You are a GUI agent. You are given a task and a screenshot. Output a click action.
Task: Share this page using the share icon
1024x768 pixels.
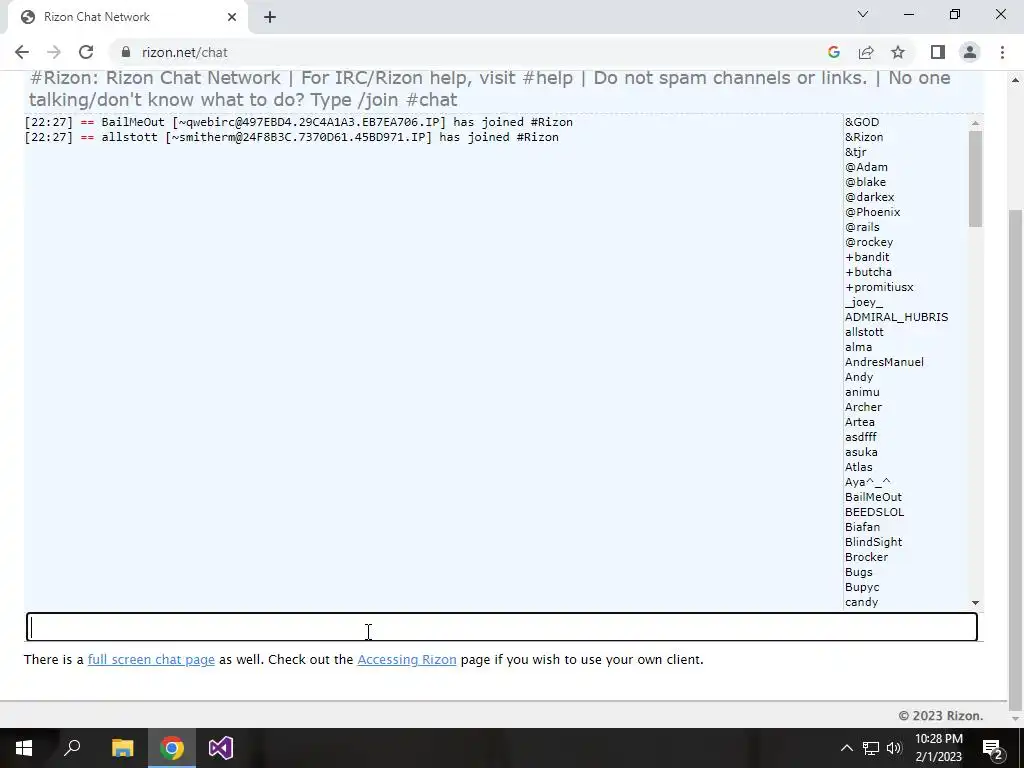click(866, 52)
